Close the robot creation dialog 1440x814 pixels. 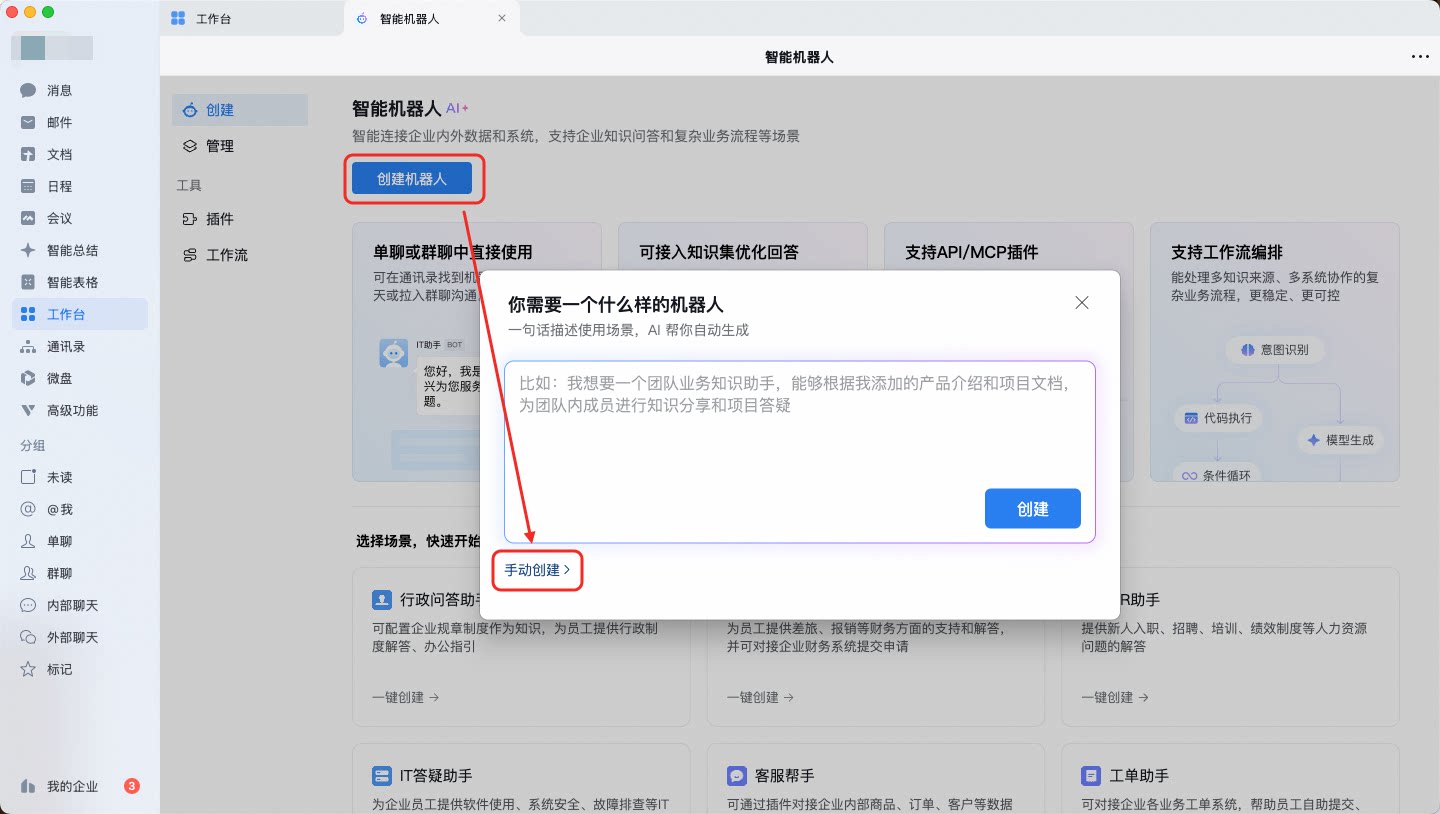[1081, 303]
